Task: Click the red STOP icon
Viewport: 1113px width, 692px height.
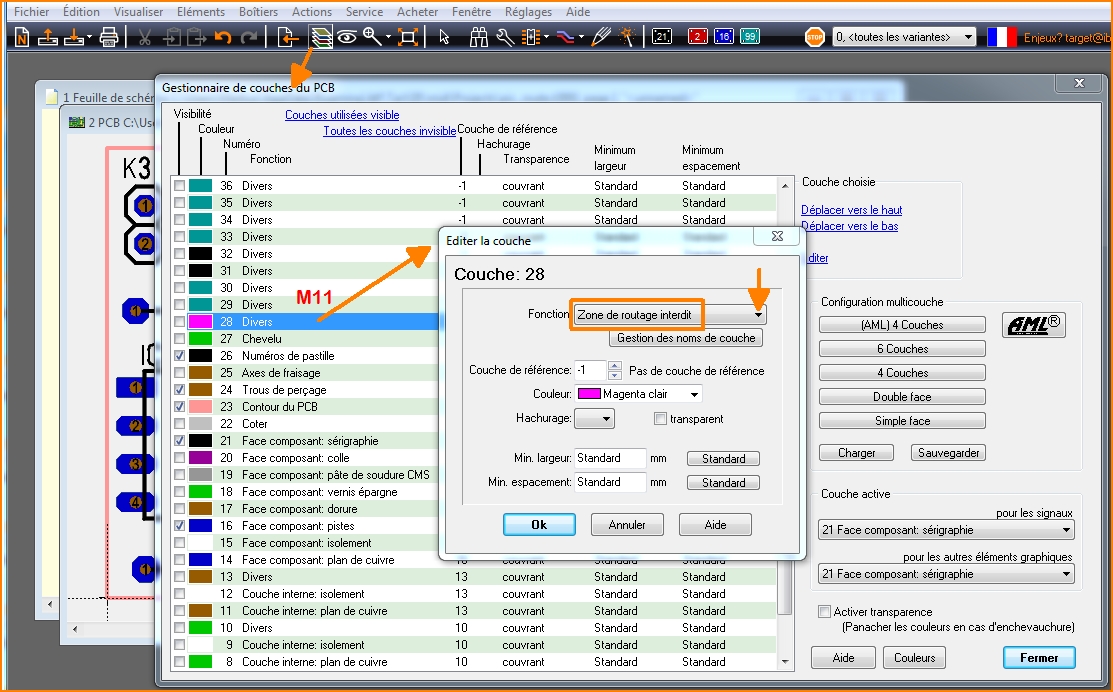Action: click(815, 37)
